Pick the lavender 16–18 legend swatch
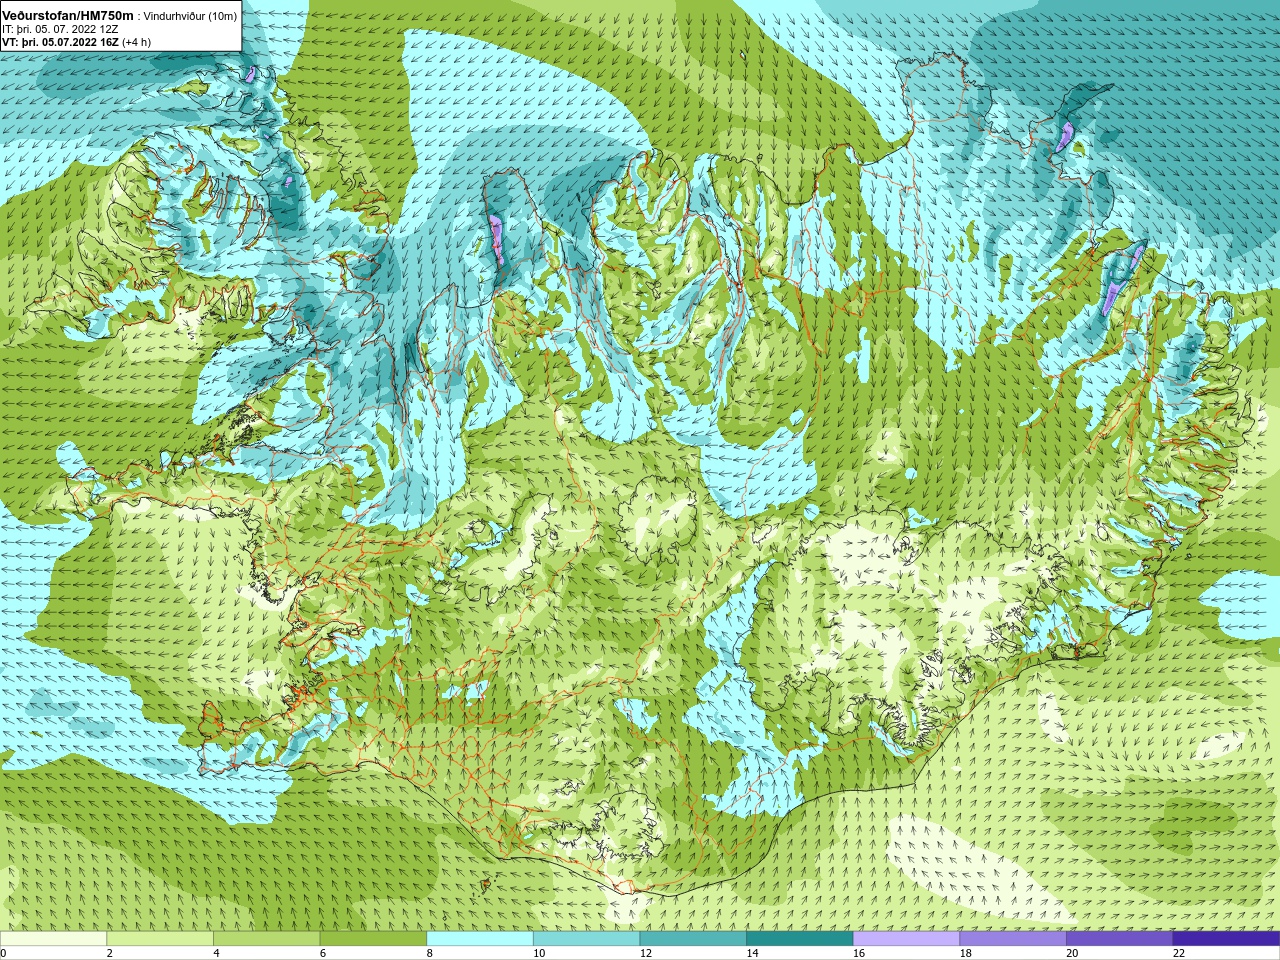 tap(906, 939)
